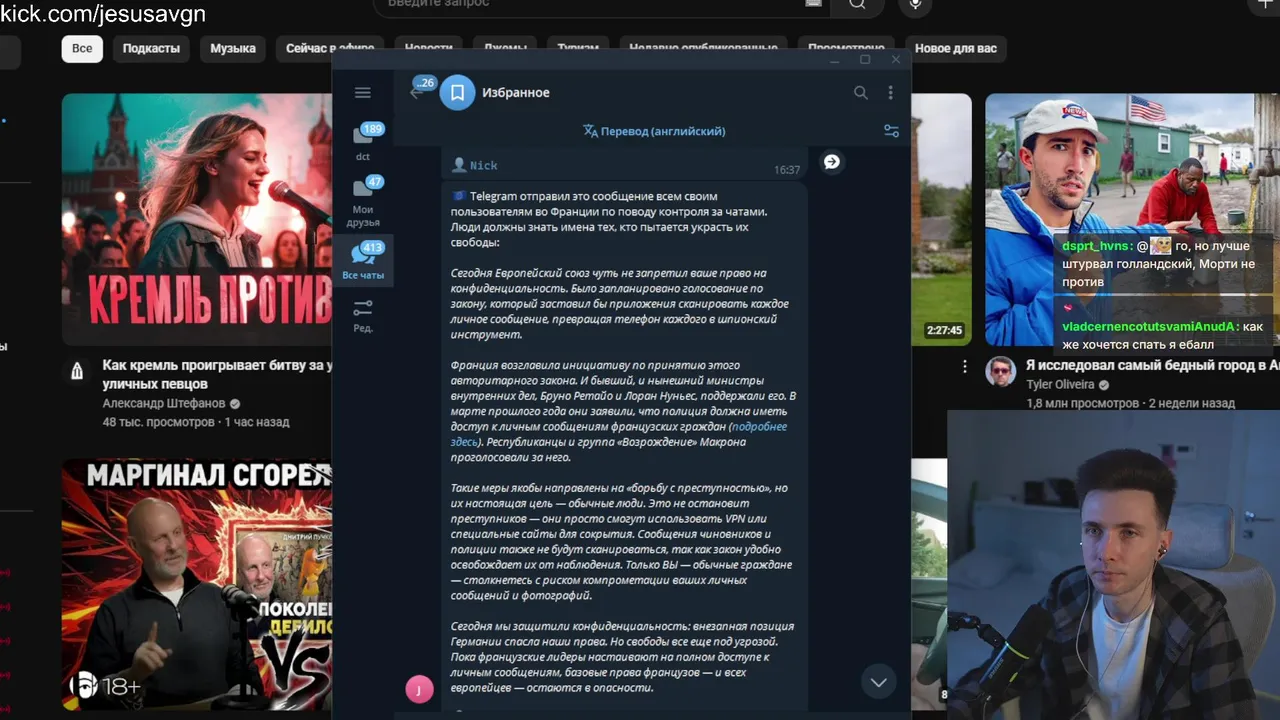Click the 189 badge on dct folder
This screenshot has width=1280, height=720.
[x=372, y=129]
